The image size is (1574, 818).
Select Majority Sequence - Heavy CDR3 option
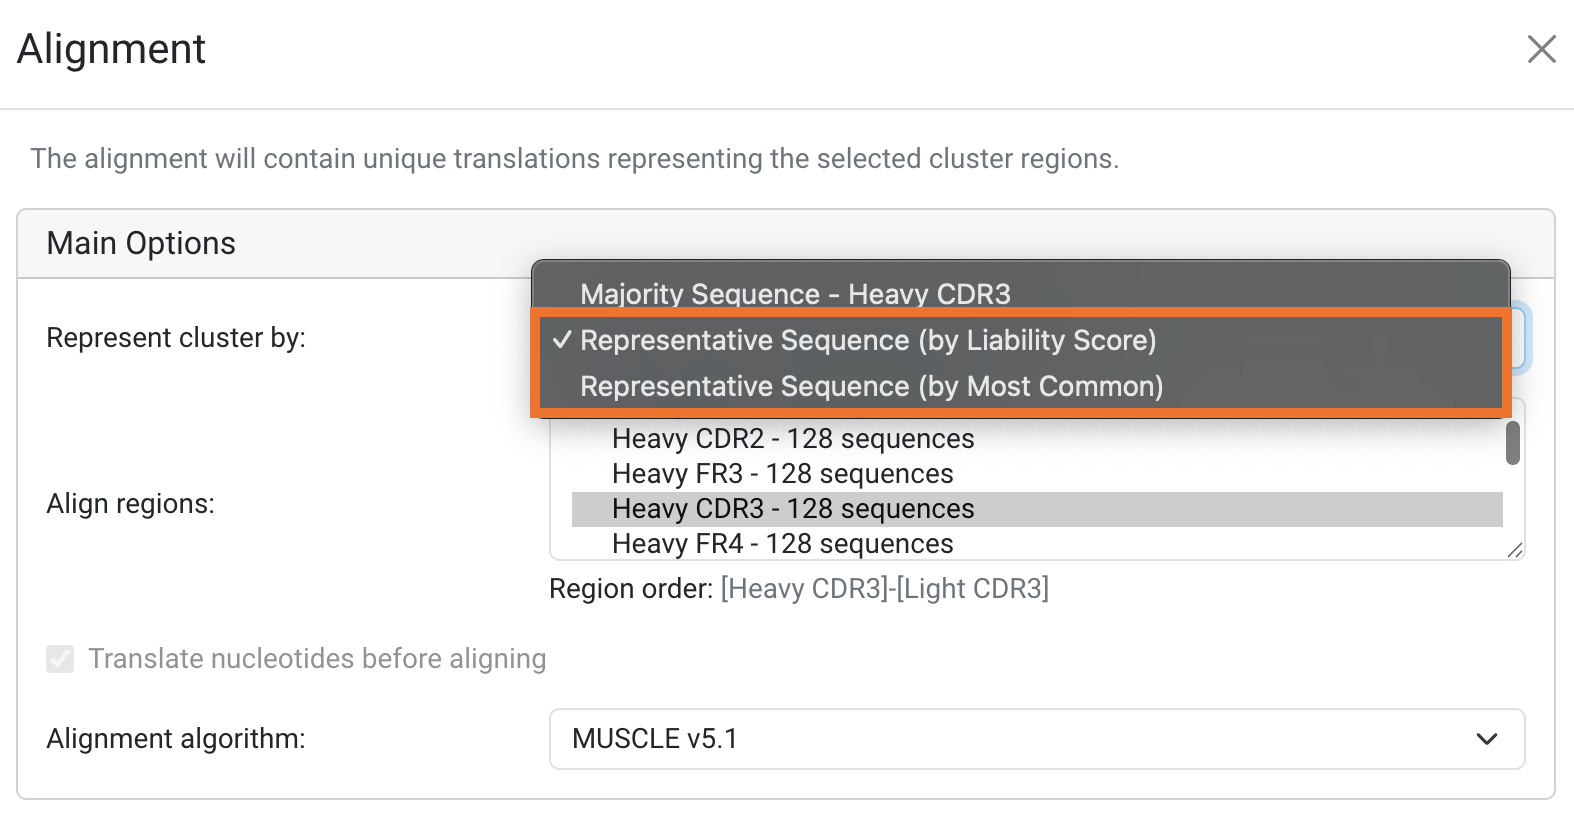795,294
